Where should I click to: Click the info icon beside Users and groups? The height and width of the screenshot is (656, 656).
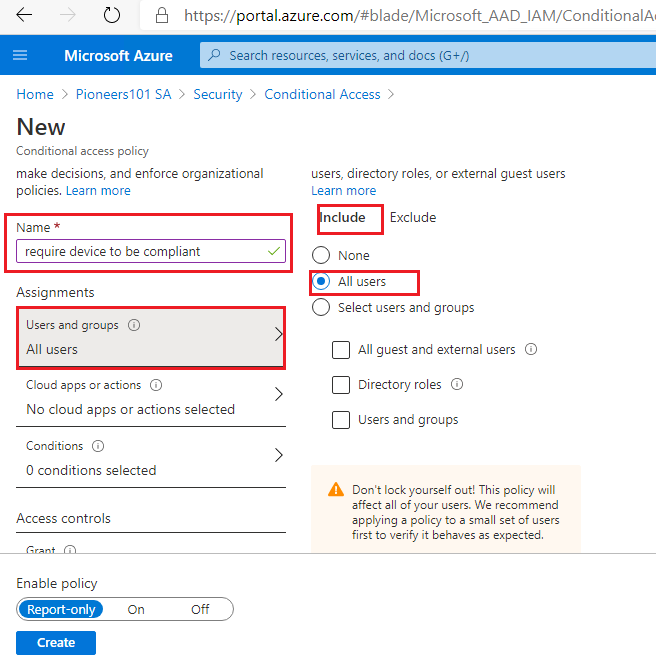(134, 325)
